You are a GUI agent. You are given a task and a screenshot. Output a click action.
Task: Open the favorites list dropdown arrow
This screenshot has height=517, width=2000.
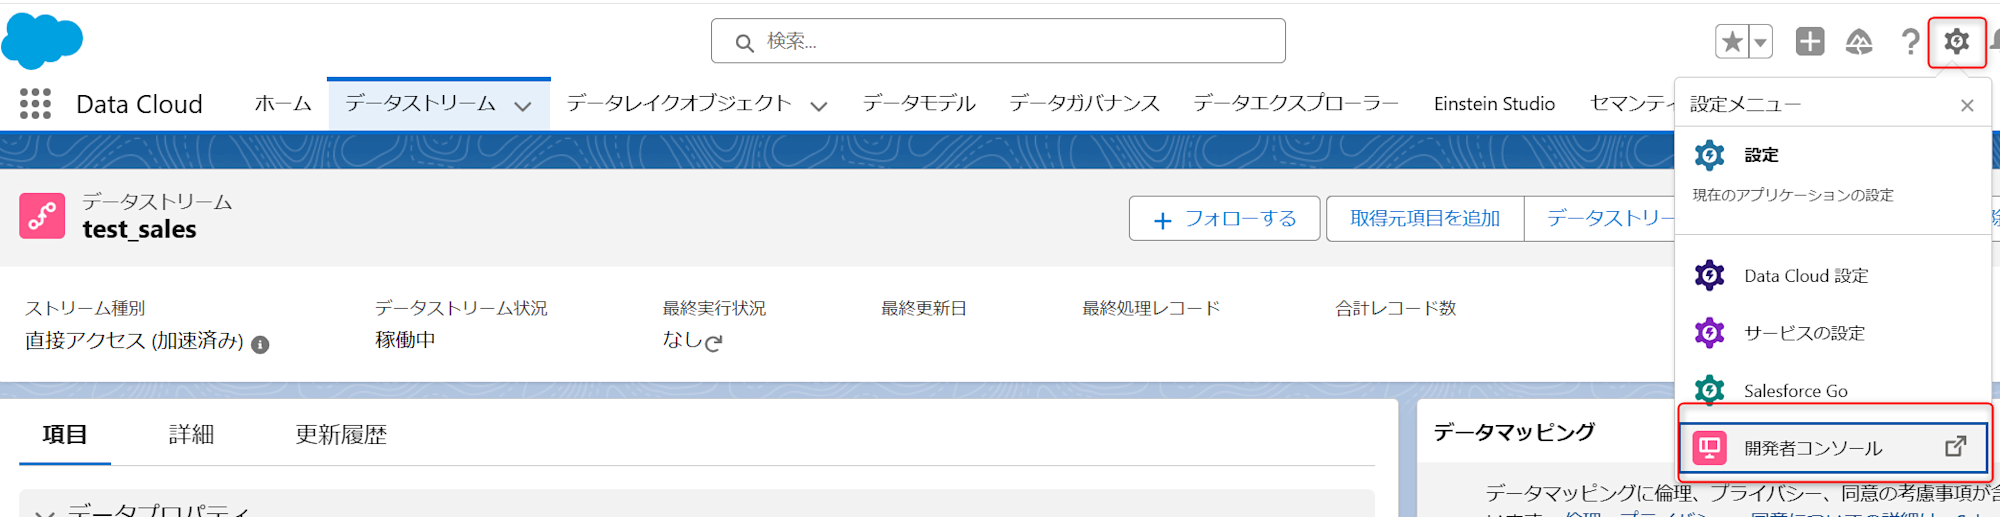click(x=1760, y=42)
